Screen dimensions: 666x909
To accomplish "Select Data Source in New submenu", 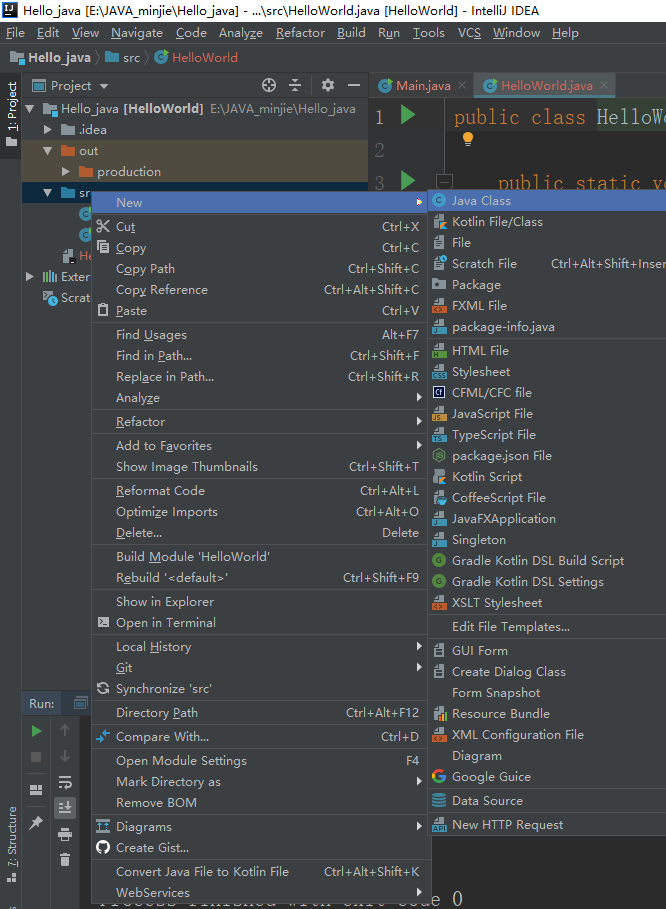I will (547, 801).
